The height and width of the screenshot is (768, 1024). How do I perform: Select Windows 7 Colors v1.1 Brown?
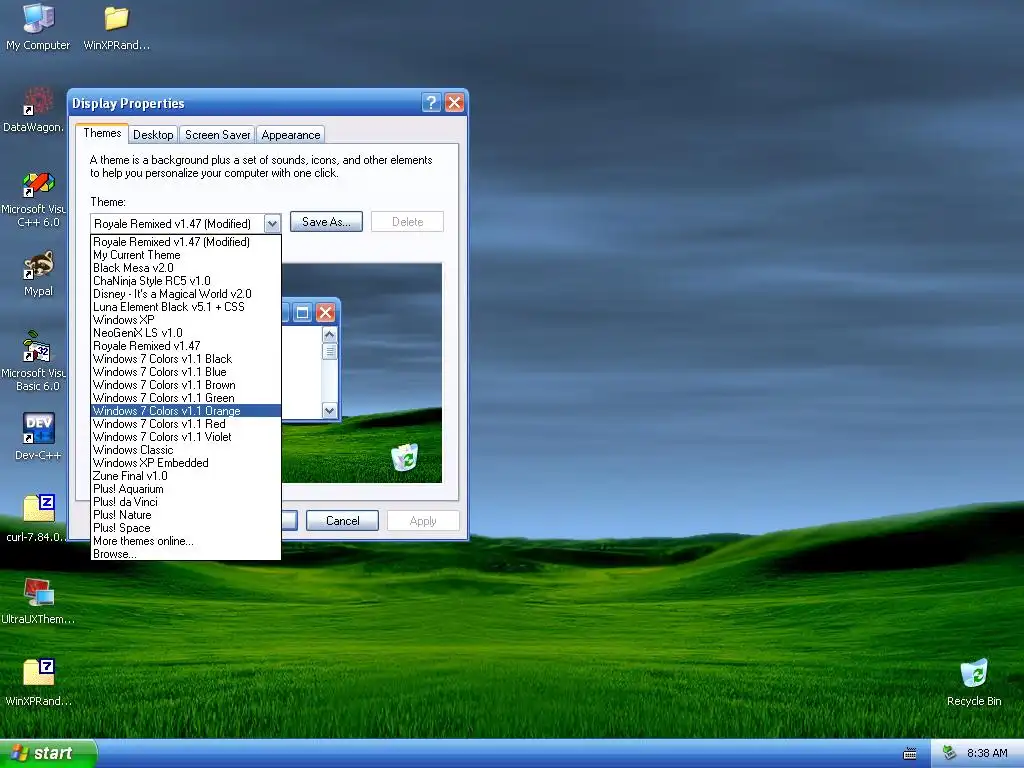click(x=185, y=385)
